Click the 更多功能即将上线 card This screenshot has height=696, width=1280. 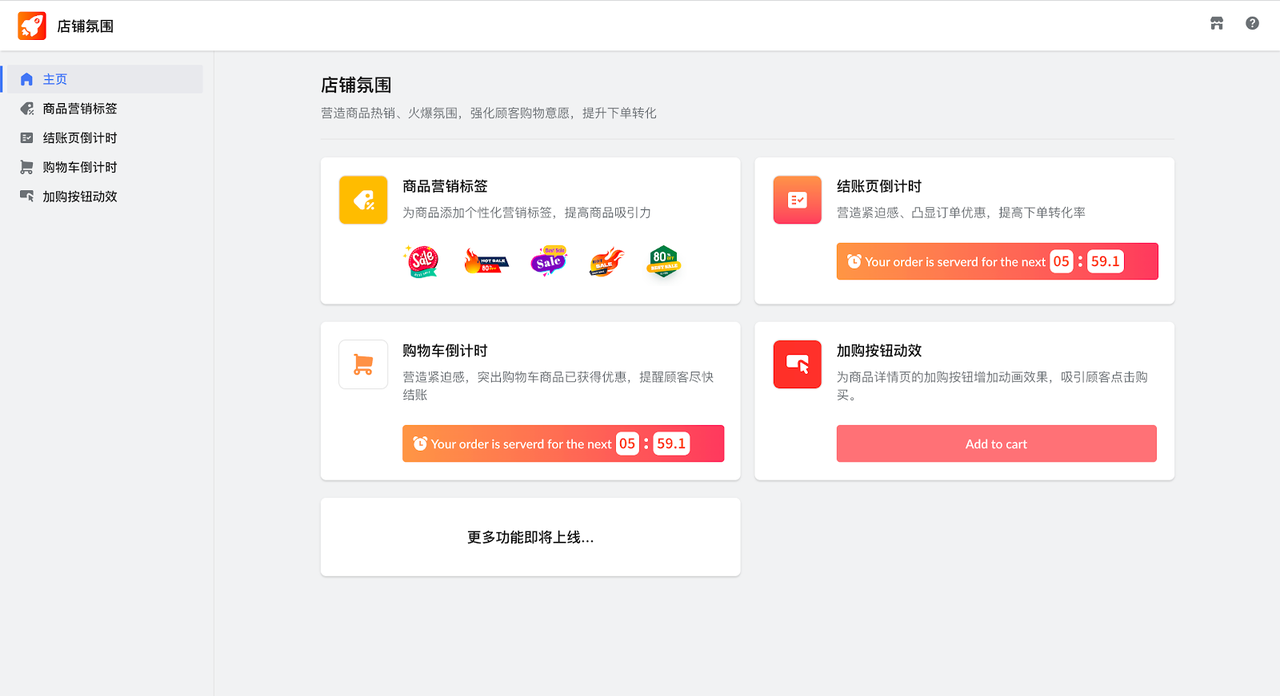530,537
